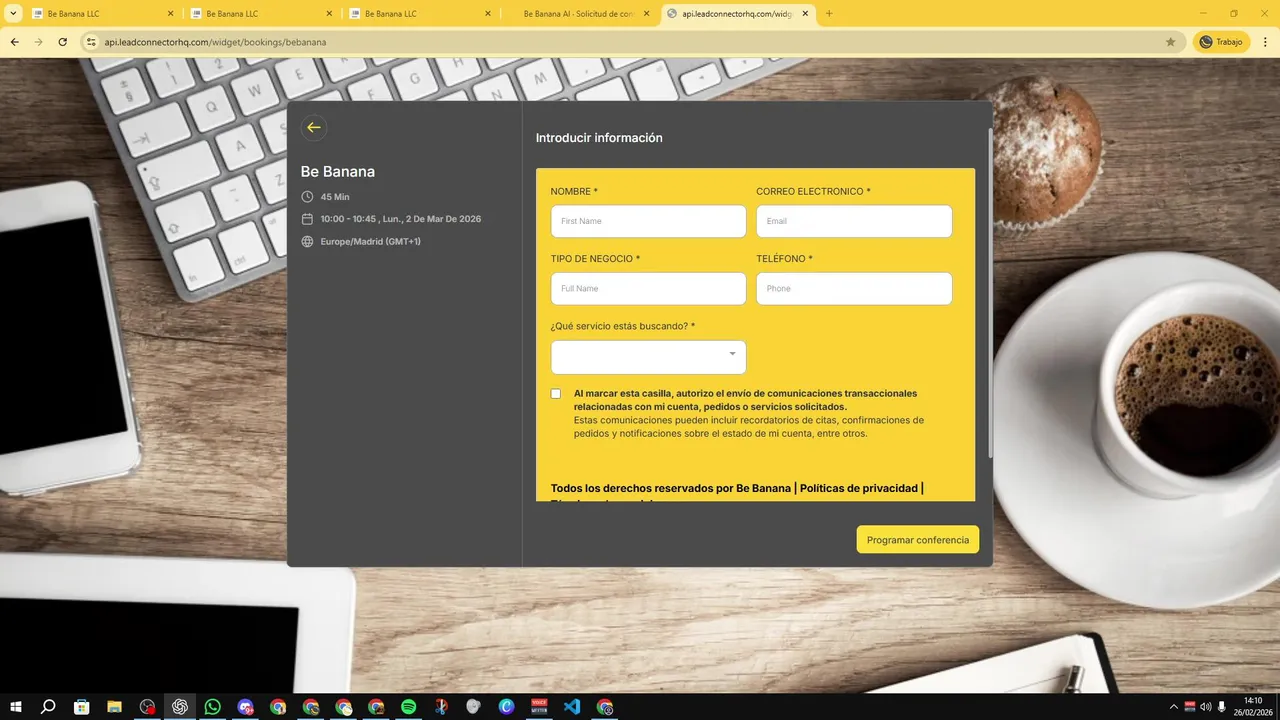Click the Programar conferencia button
1280x720 pixels.
pyautogui.click(x=918, y=539)
